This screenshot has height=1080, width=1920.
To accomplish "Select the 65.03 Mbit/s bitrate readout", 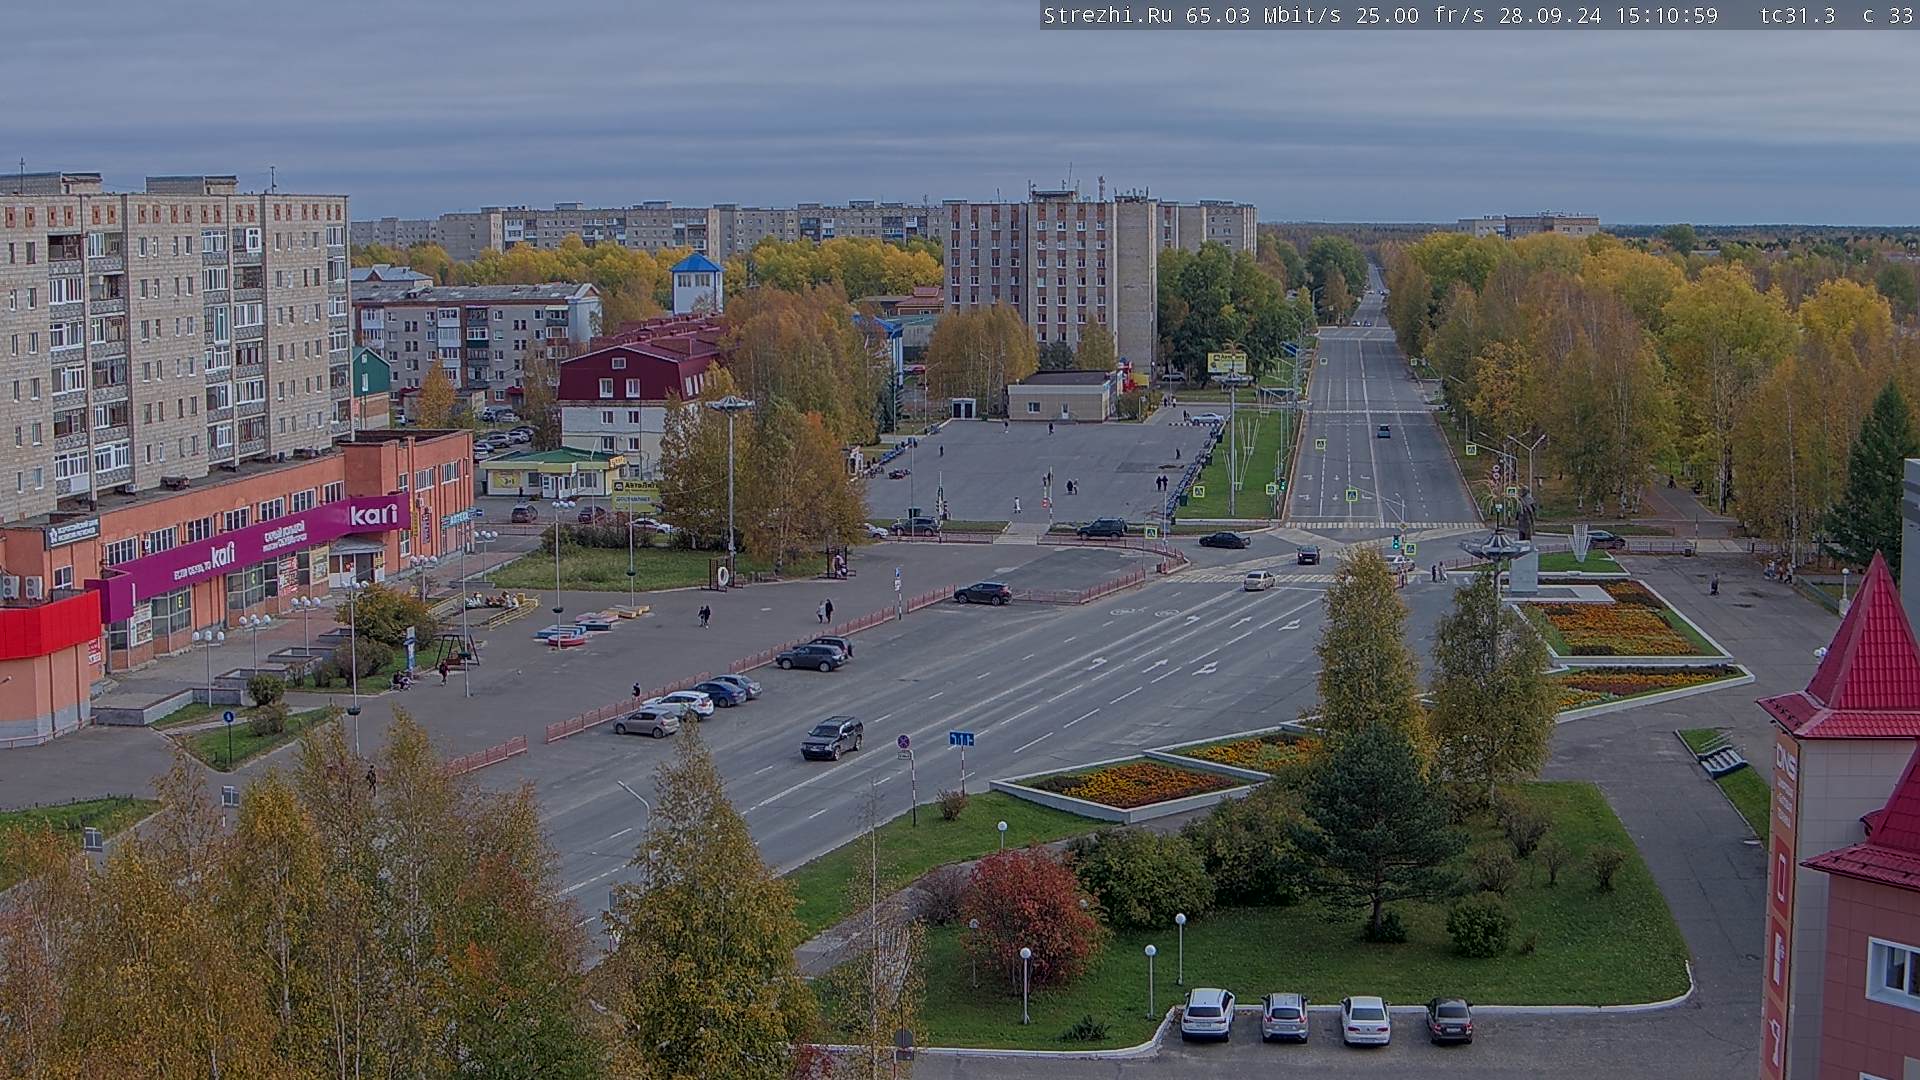I will pos(1263,15).
